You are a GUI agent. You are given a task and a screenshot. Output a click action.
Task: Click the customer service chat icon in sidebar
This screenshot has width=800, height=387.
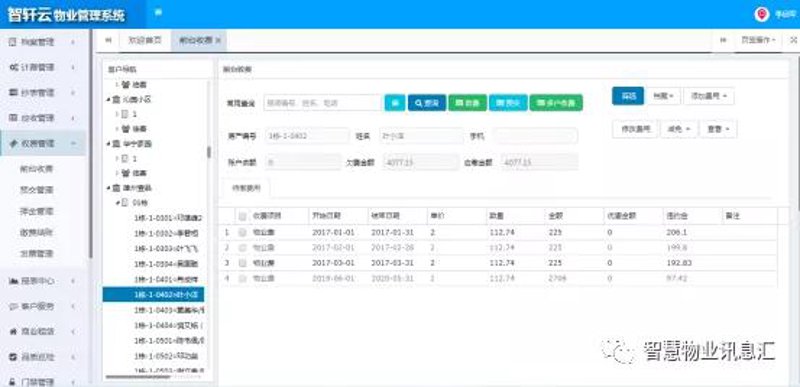[13, 306]
